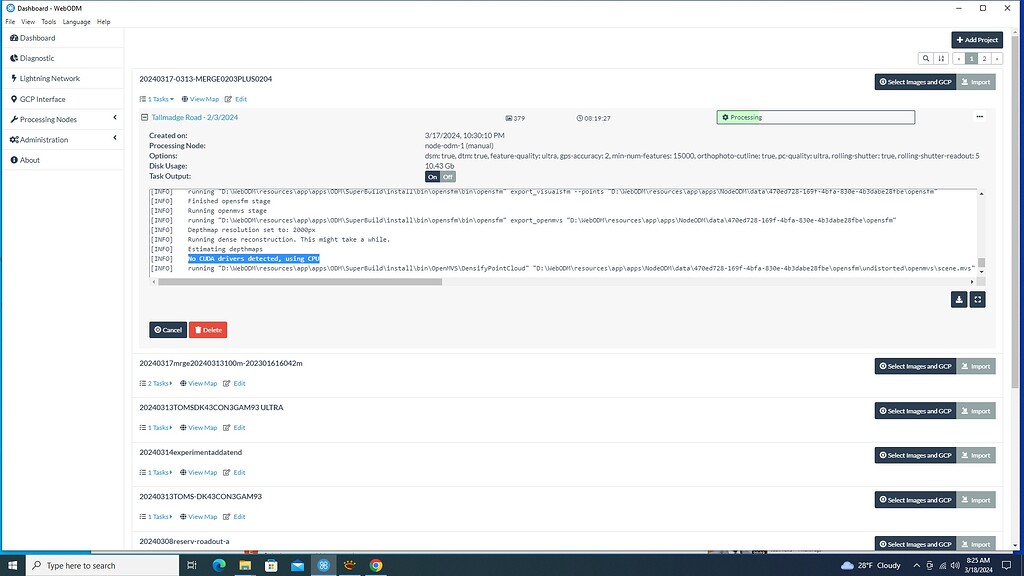
Task: Open the Language menu
Action: [x=76, y=21]
